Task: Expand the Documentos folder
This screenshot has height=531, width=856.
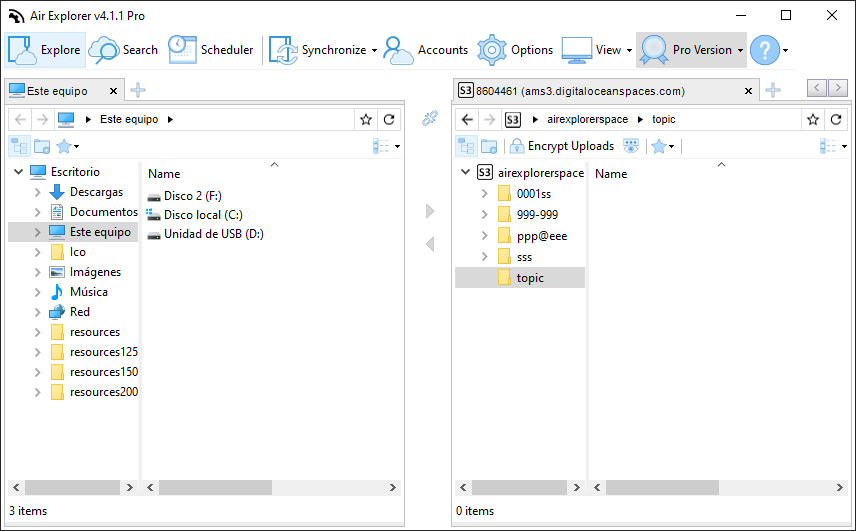Action: click(x=37, y=212)
